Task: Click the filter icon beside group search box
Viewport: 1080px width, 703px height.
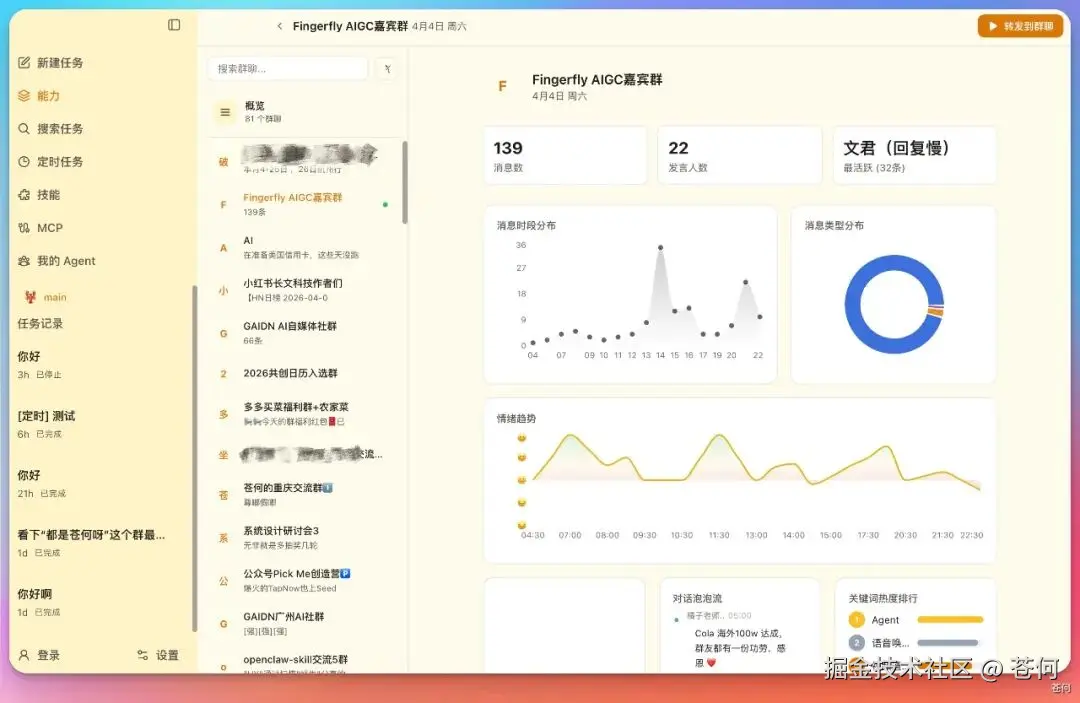Action: pyautogui.click(x=387, y=68)
